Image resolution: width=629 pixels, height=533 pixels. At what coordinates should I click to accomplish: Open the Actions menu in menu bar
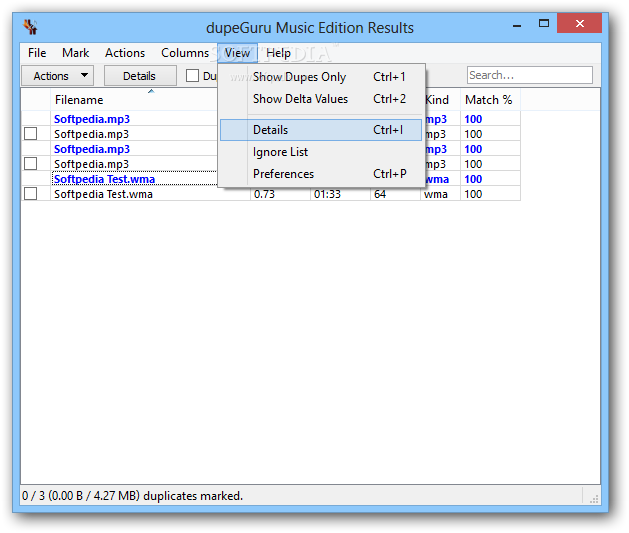(125, 53)
